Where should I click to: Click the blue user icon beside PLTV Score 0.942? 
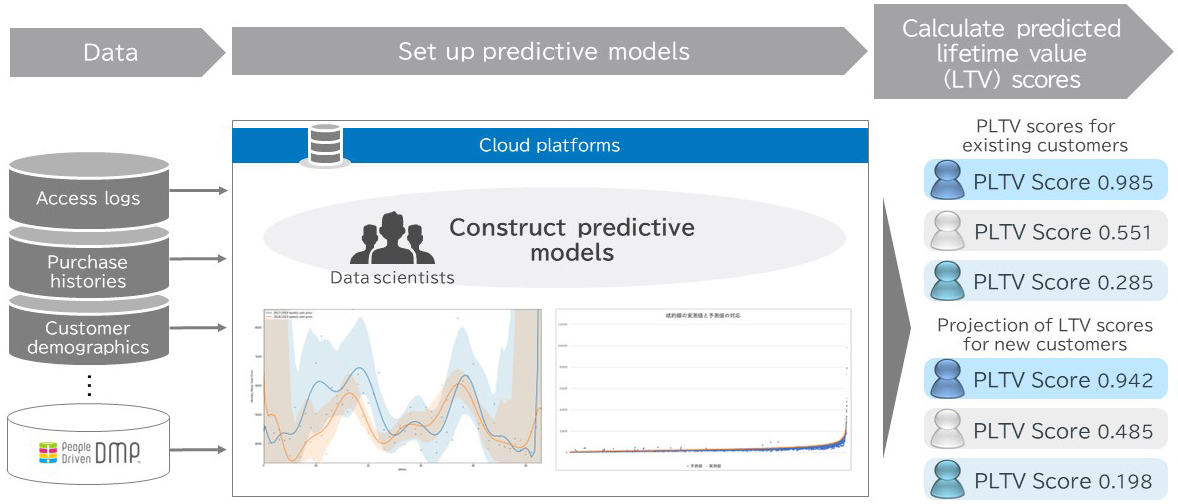(947, 380)
